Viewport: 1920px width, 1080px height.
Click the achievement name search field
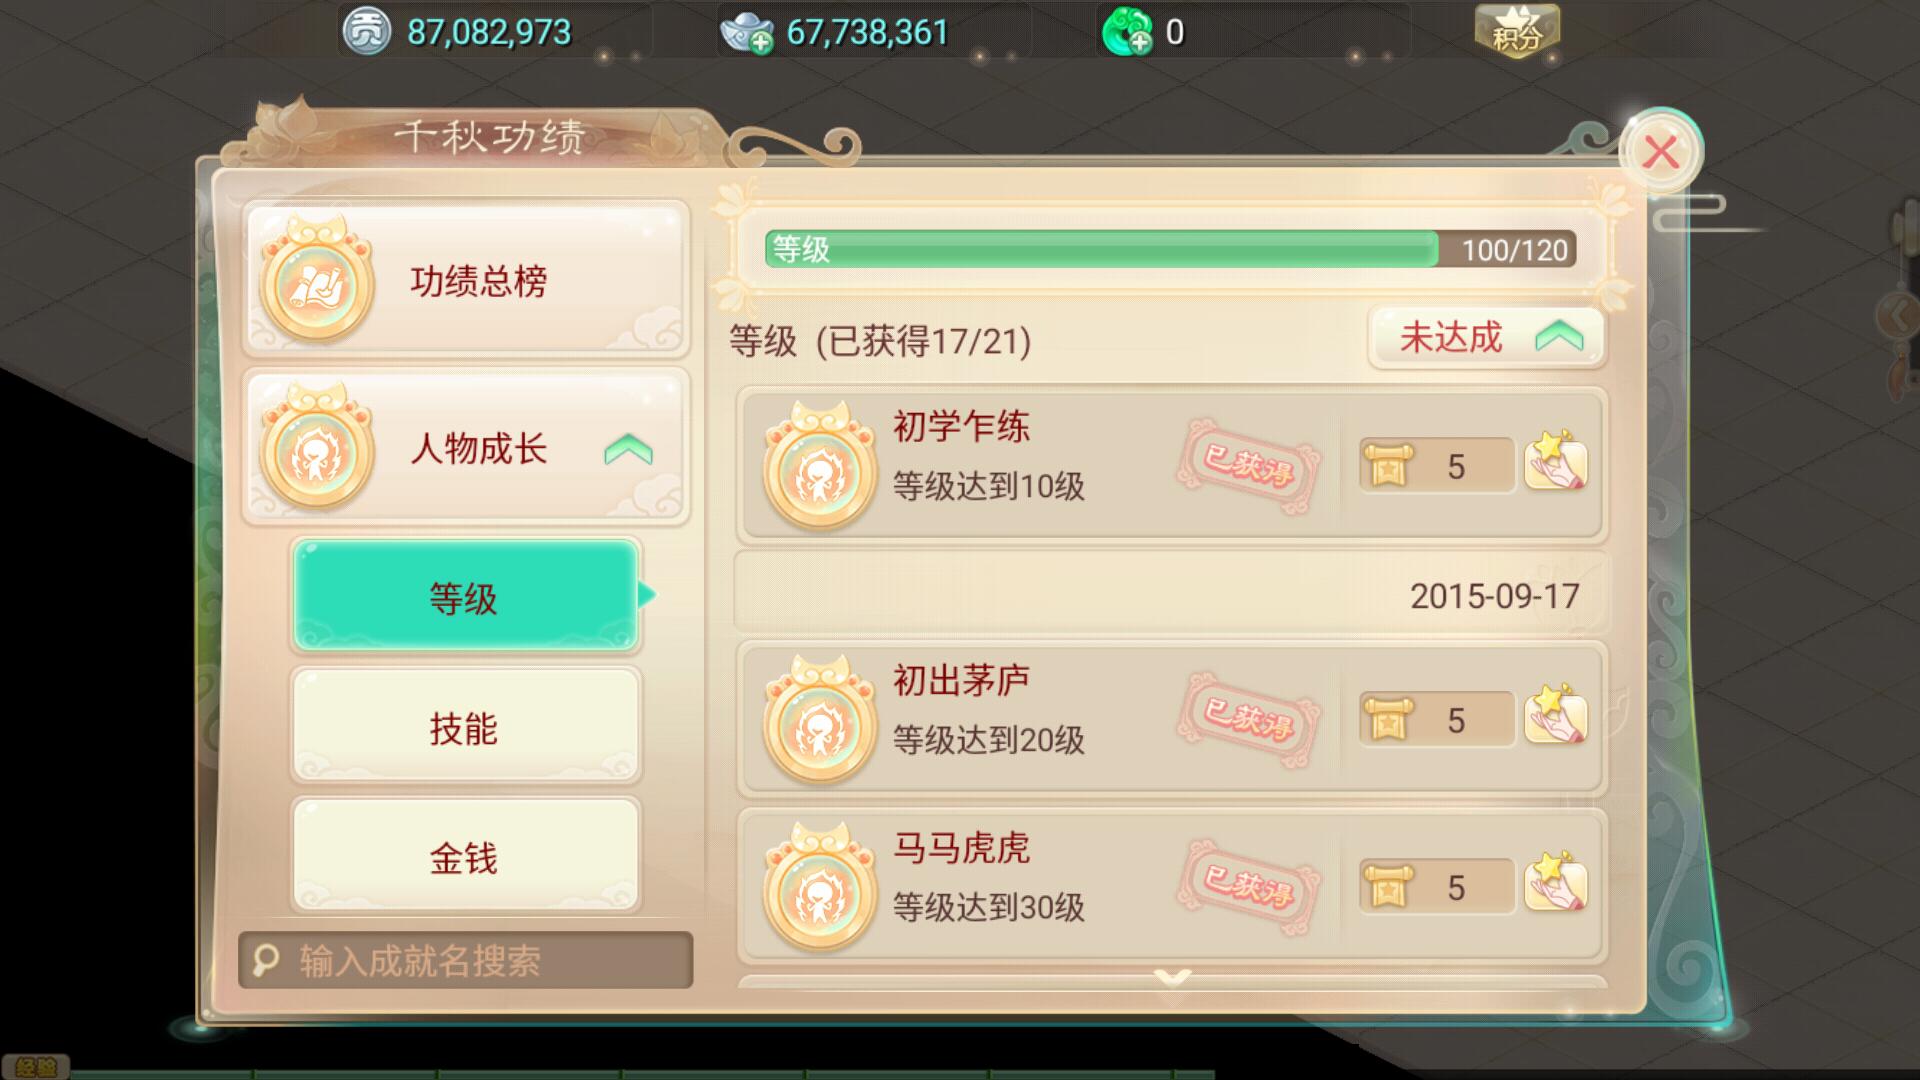pyautogui.click(x=465, y=960)
